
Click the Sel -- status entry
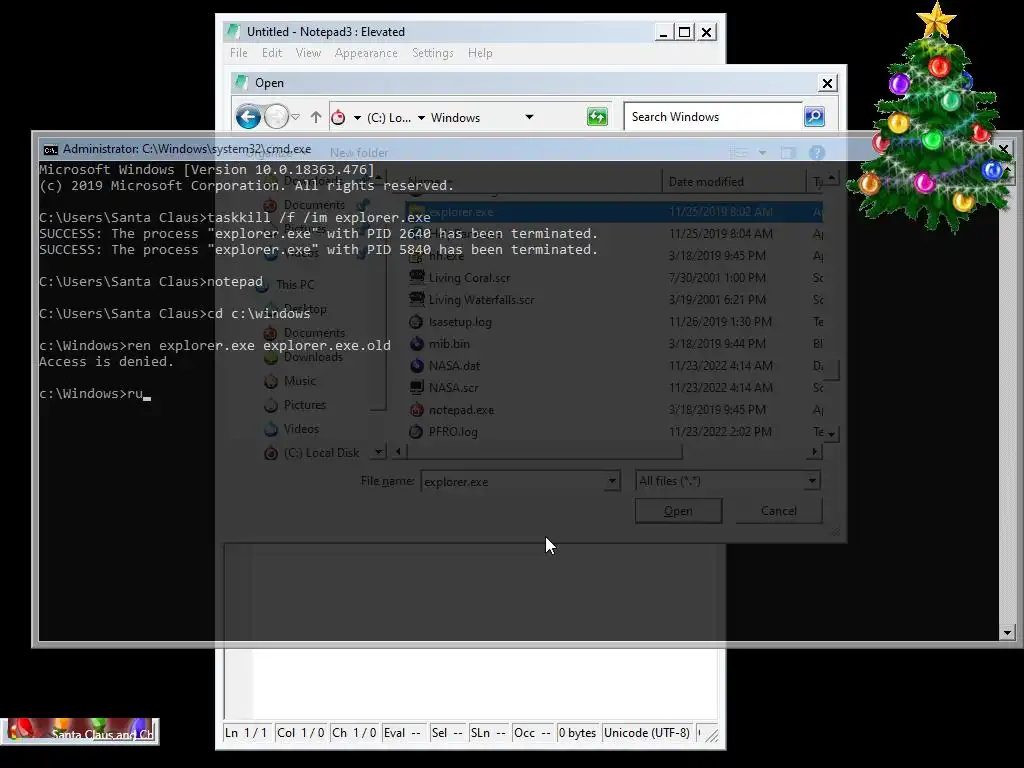click(447, 733)
